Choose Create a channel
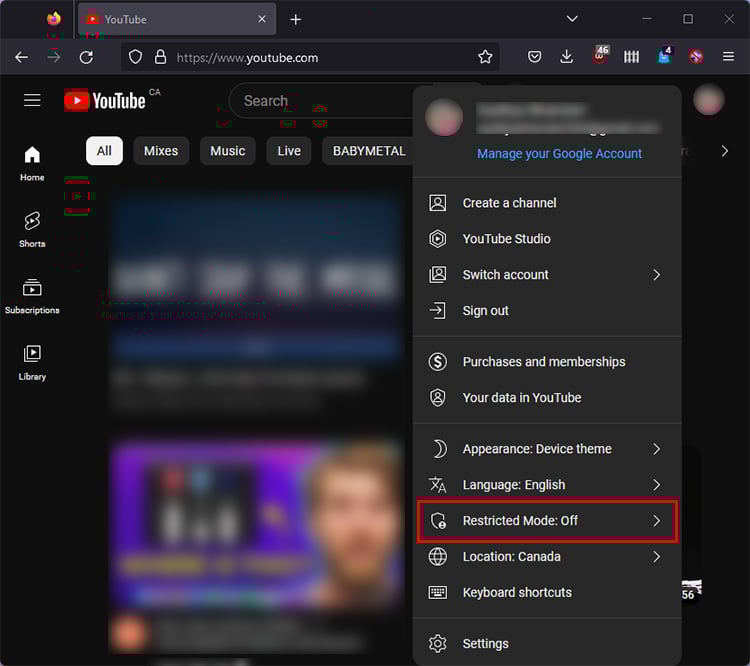Viewport: 750px width, 666px height. pos(547,203)
